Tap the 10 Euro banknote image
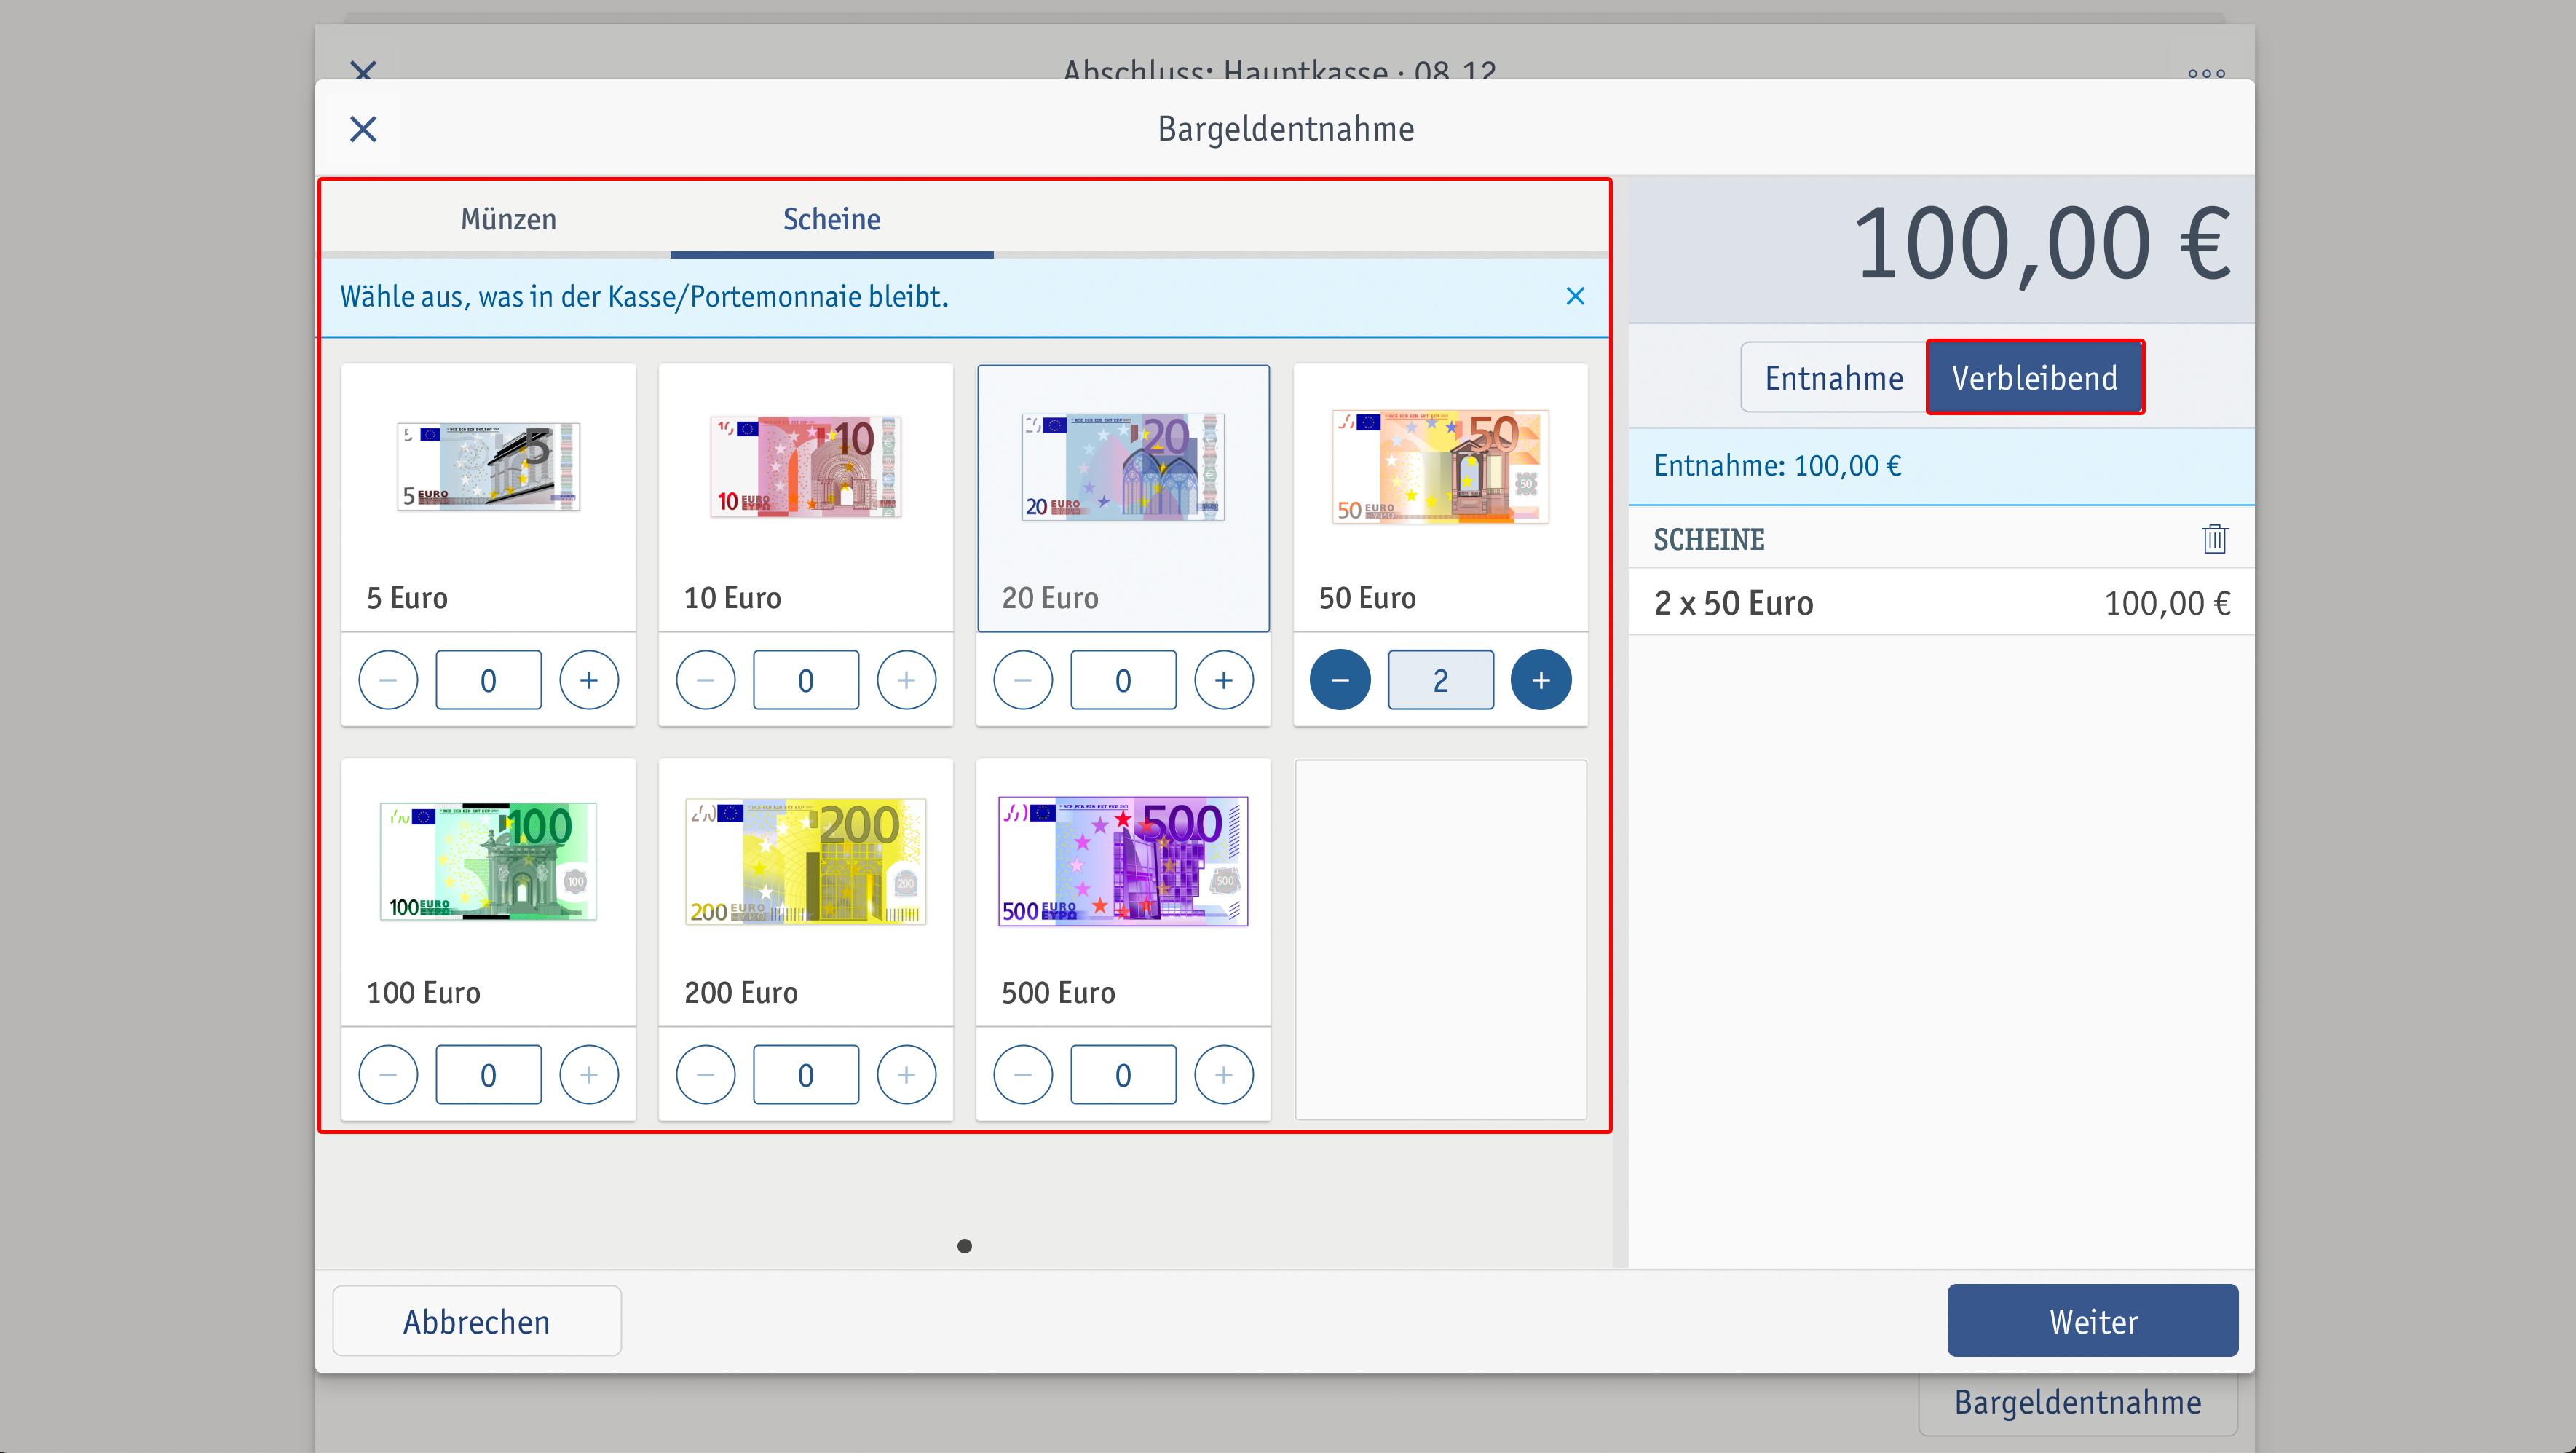 point(805,466)
